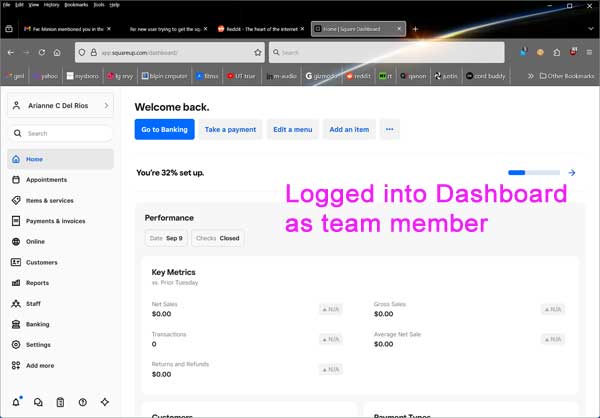Click Go to Banking button
The image size is (600, 418).
coord(165,129)
